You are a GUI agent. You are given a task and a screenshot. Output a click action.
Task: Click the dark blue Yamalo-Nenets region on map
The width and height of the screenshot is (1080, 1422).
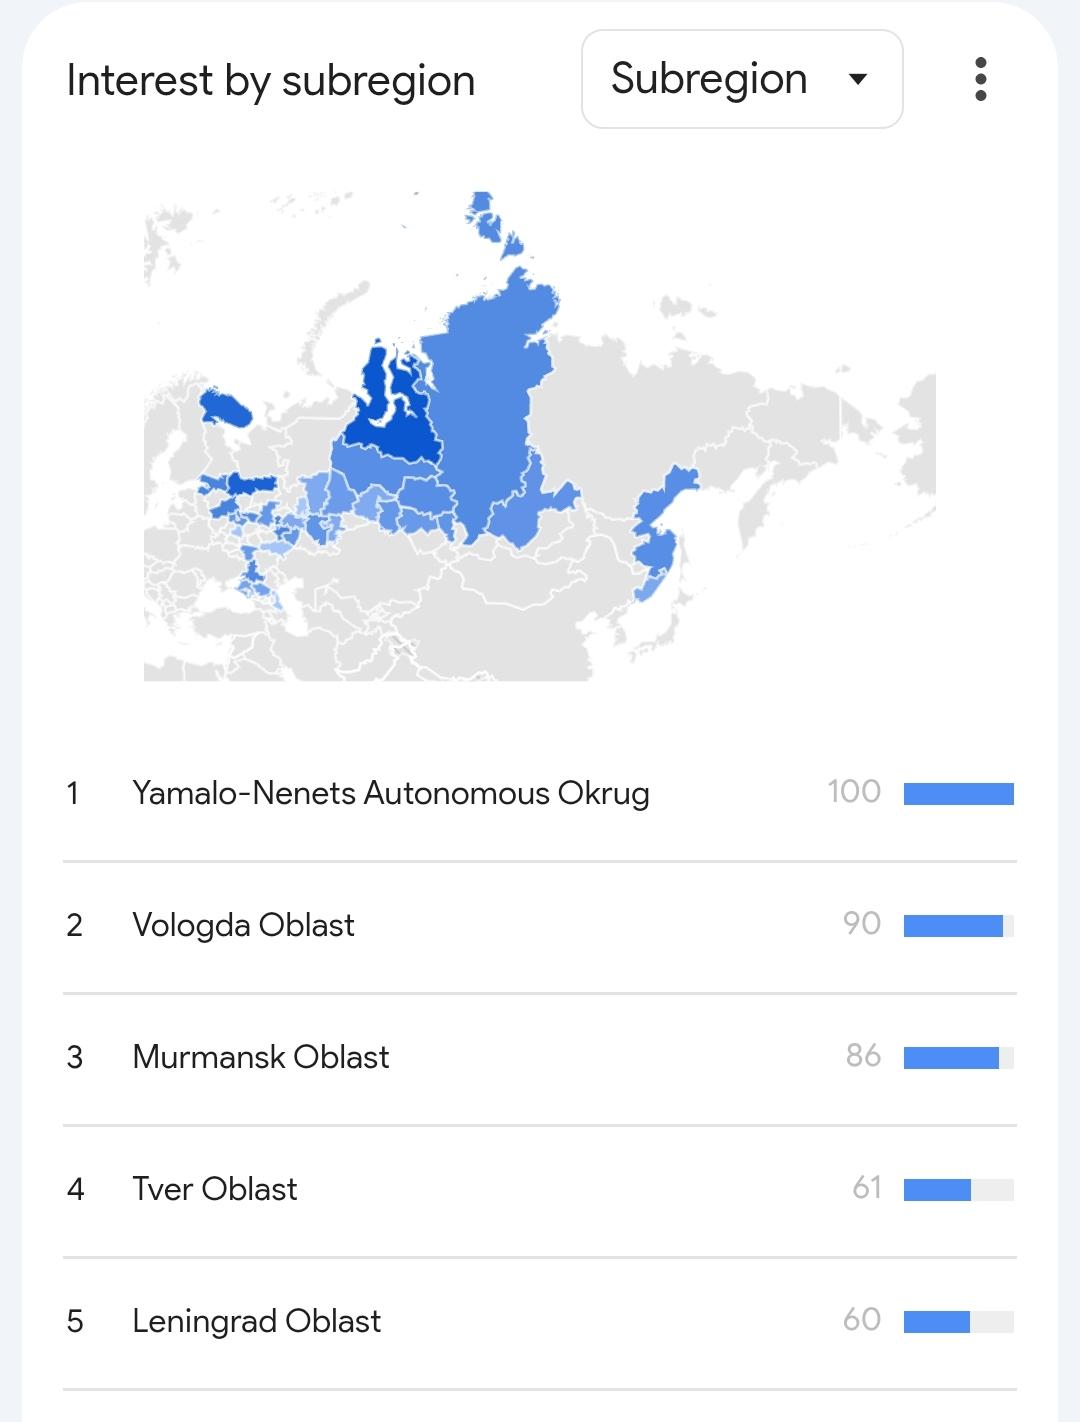pos(390,420)
